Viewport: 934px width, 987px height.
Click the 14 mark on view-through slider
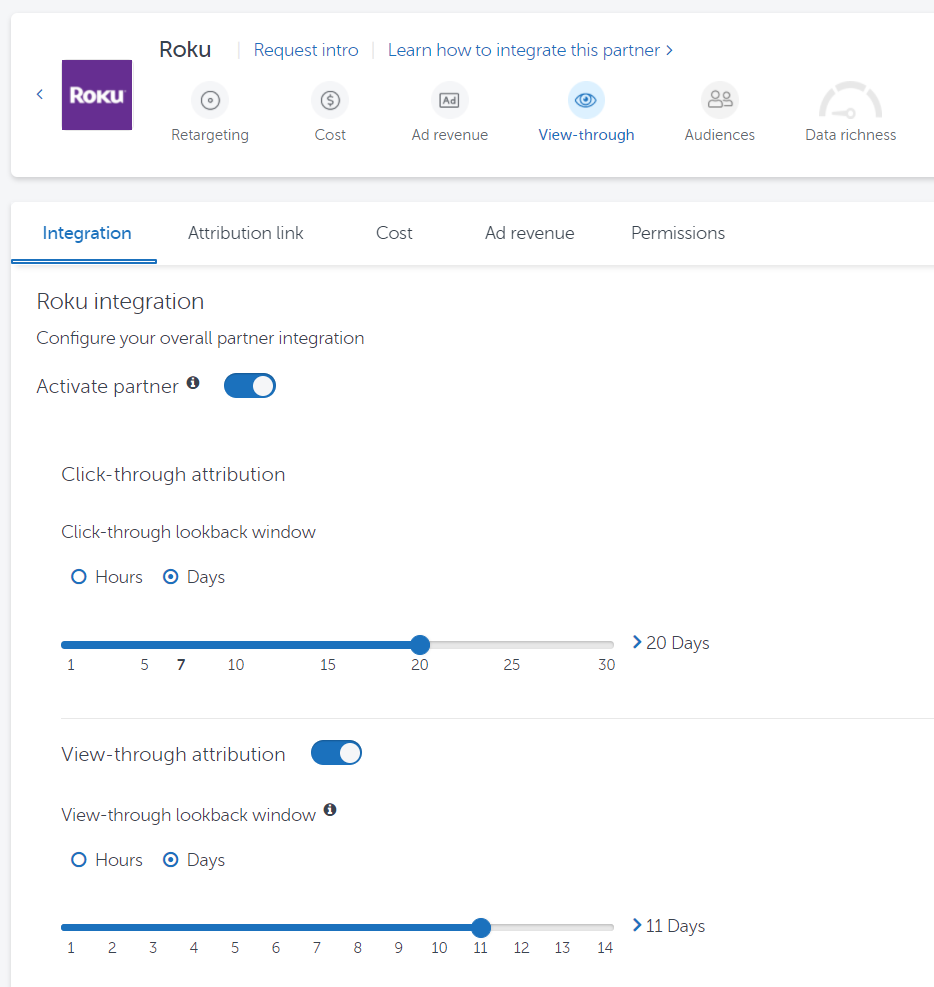pos(605,948)
